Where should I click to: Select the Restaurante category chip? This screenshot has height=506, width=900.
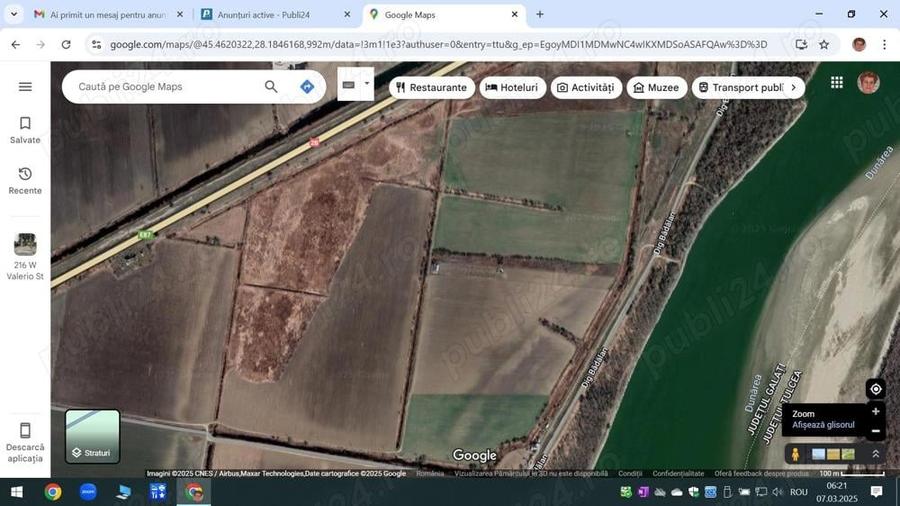[432, 87]
